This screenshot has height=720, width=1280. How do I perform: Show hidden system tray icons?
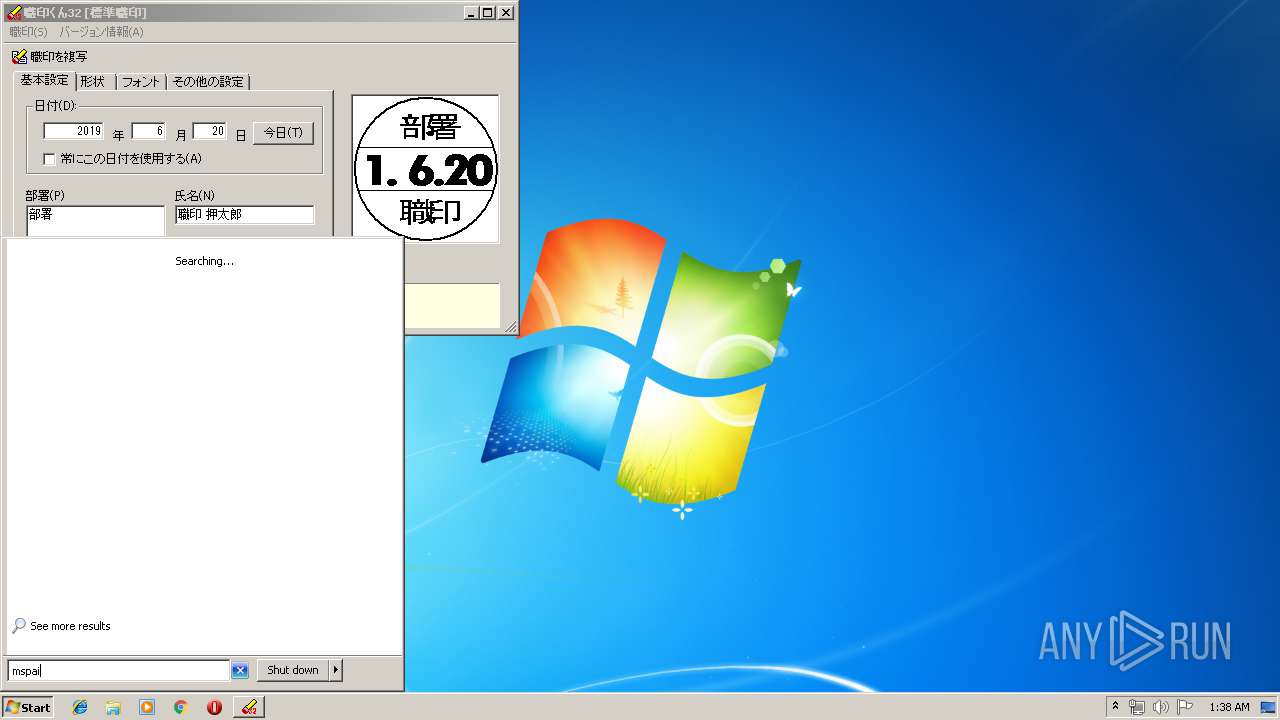coord(1116,707)
